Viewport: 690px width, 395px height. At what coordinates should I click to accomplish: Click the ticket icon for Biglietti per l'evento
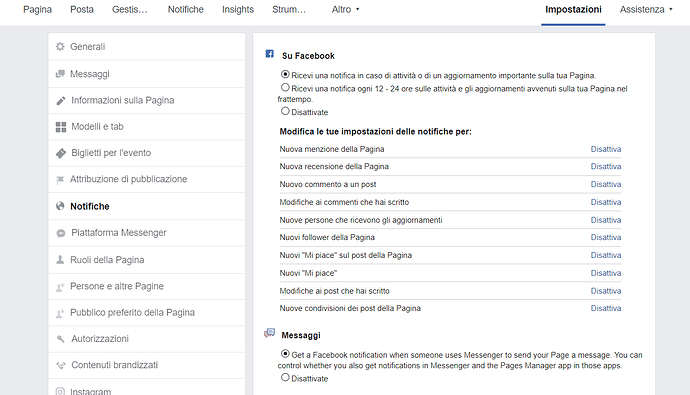coord(61,154)
